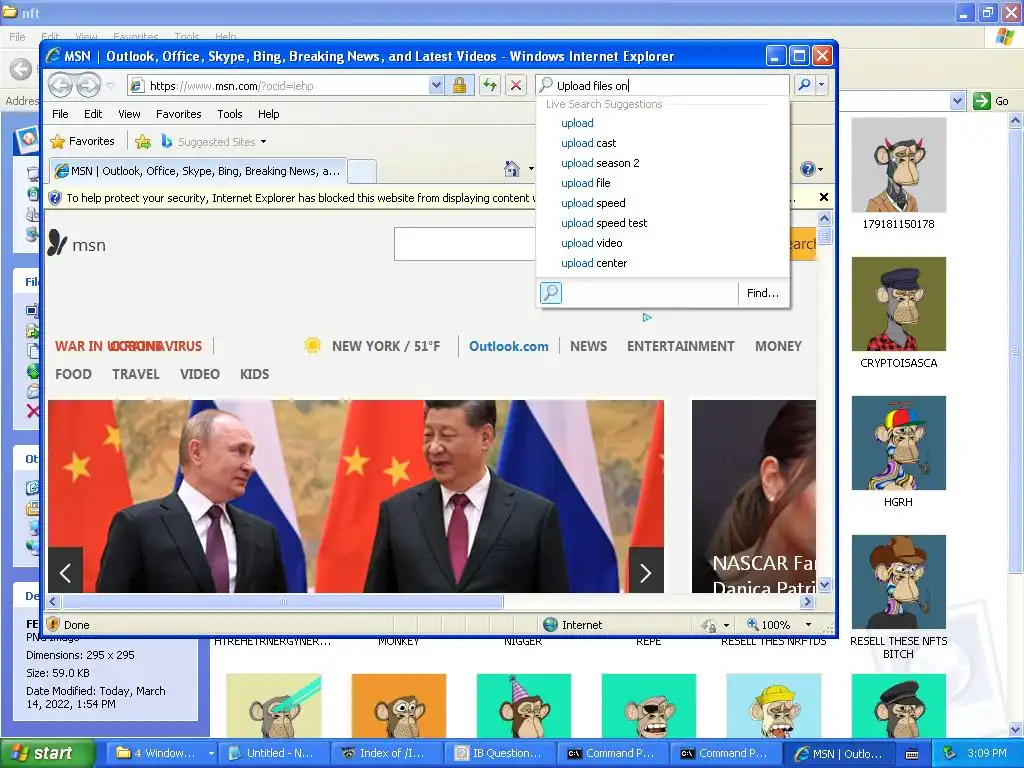
Task: Click the blue Help question mark icon
Action: click(x=808, y=169)
